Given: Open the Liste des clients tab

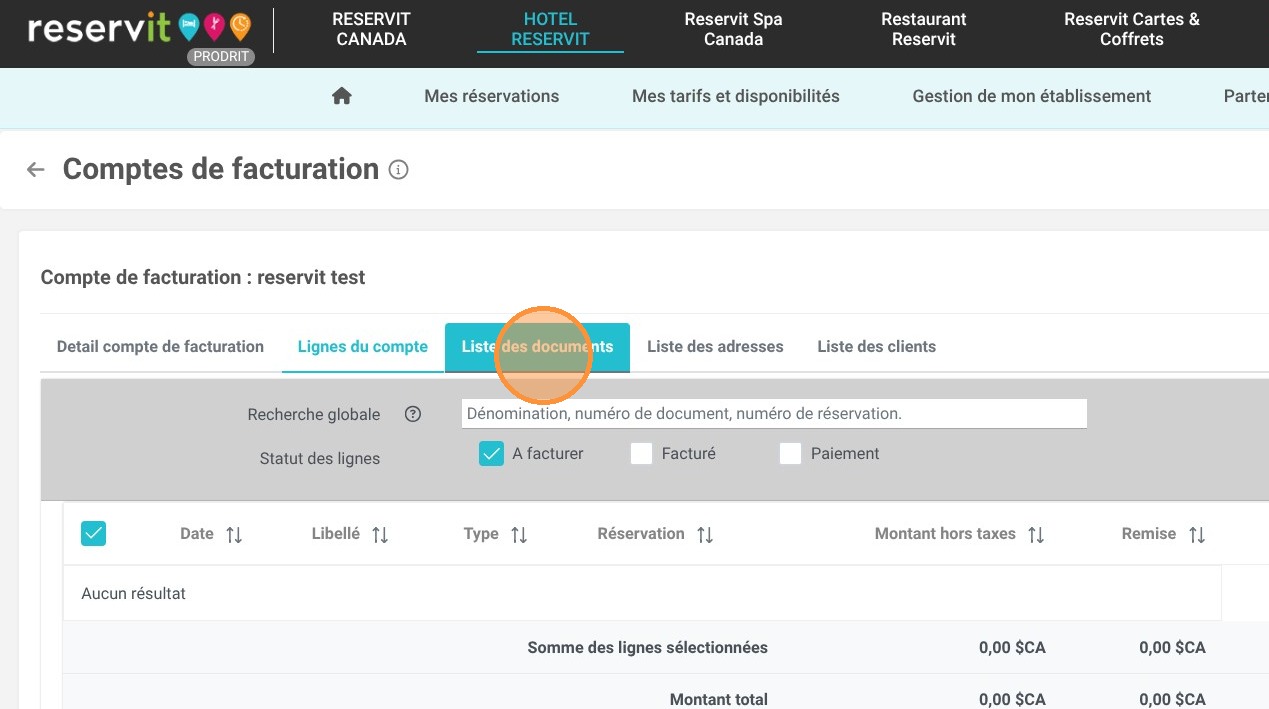Looking at the screenshot, I should 877,347.
